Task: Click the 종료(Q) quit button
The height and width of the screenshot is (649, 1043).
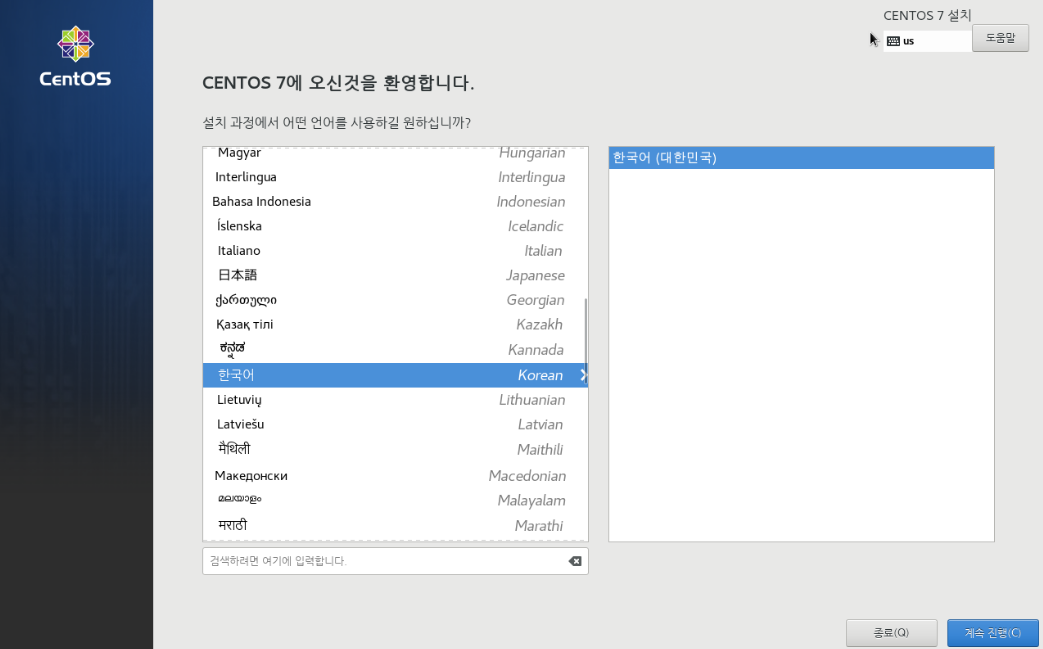Action: coord(891,632)
